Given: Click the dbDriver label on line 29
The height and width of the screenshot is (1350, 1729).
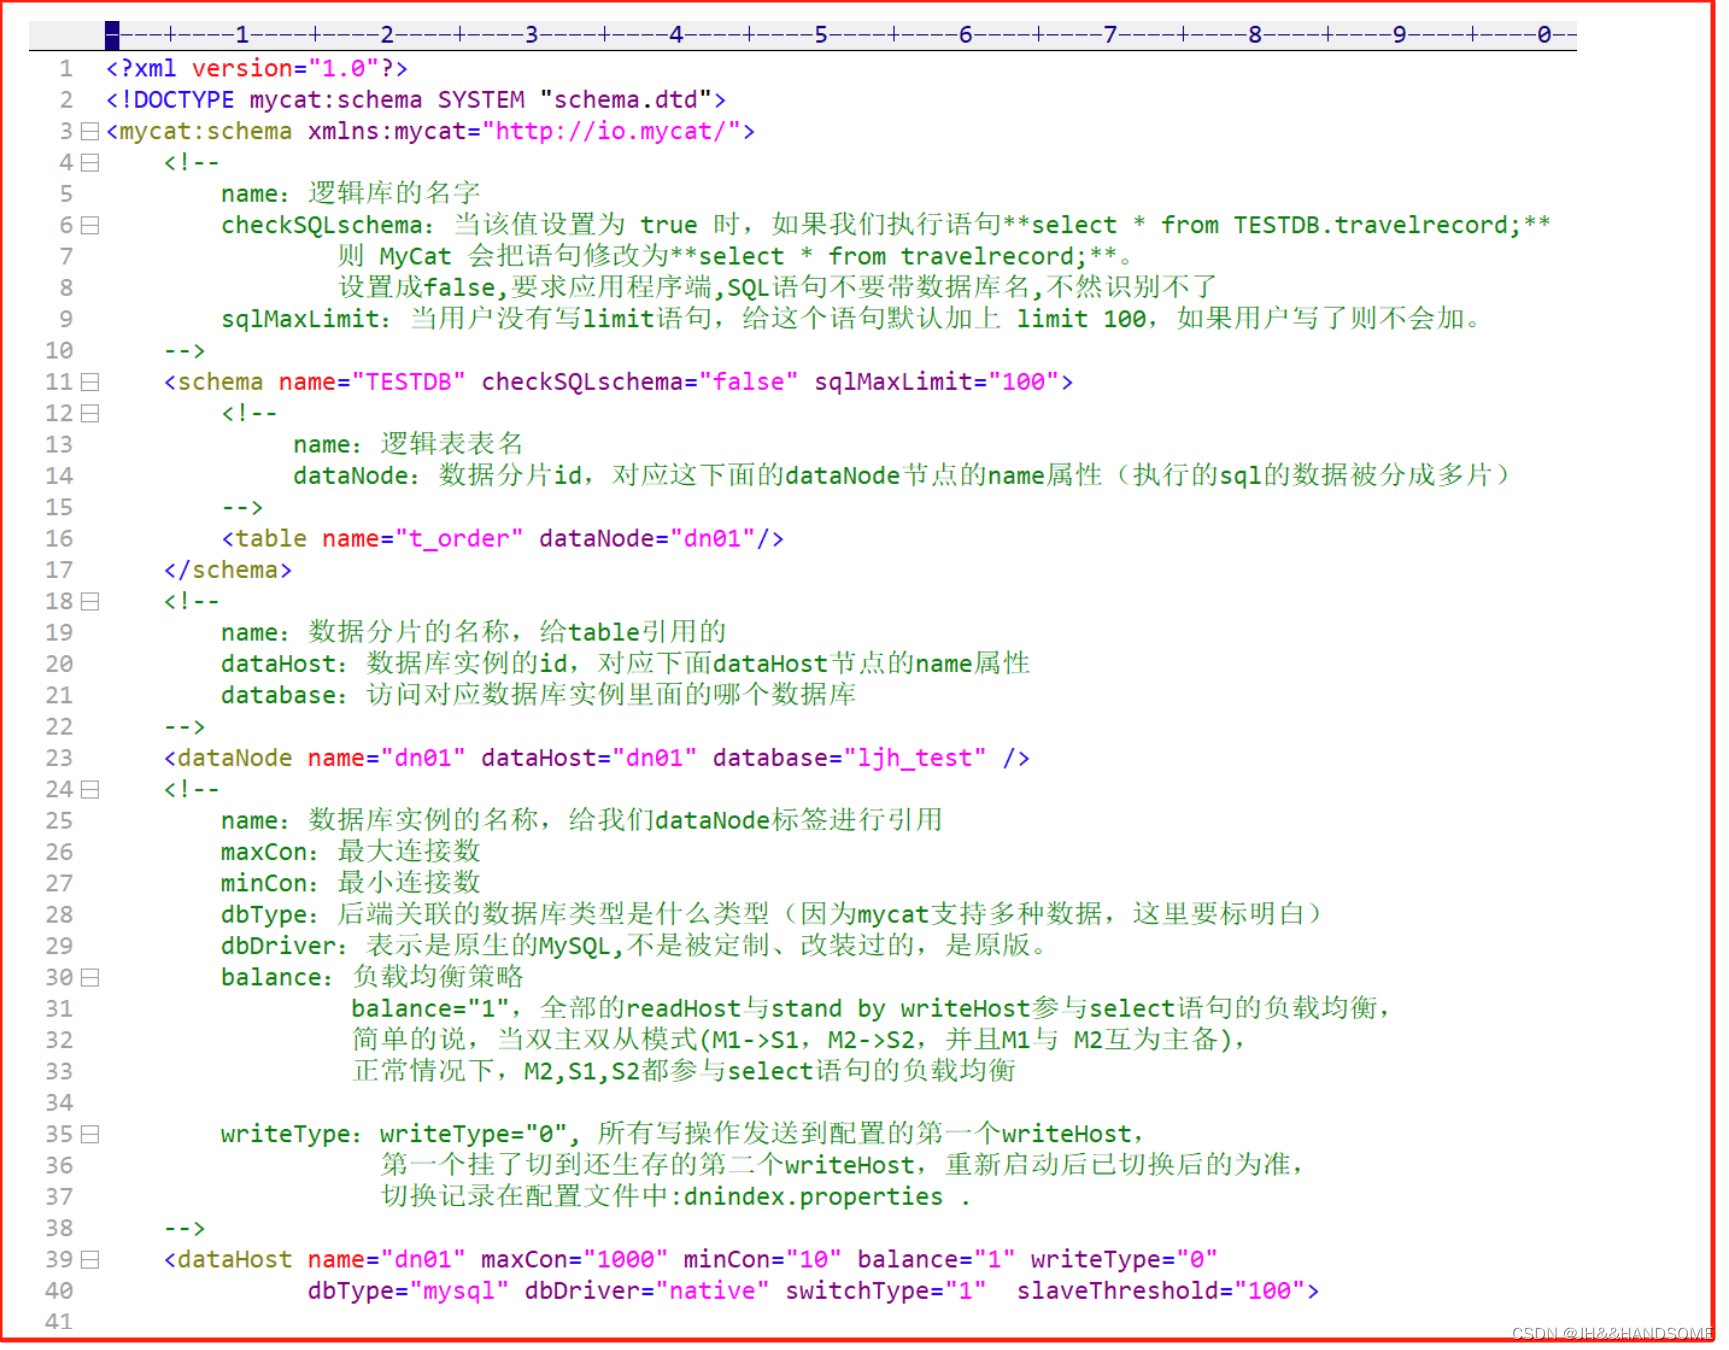Looking at the screenshot, I should pos(279,946).
